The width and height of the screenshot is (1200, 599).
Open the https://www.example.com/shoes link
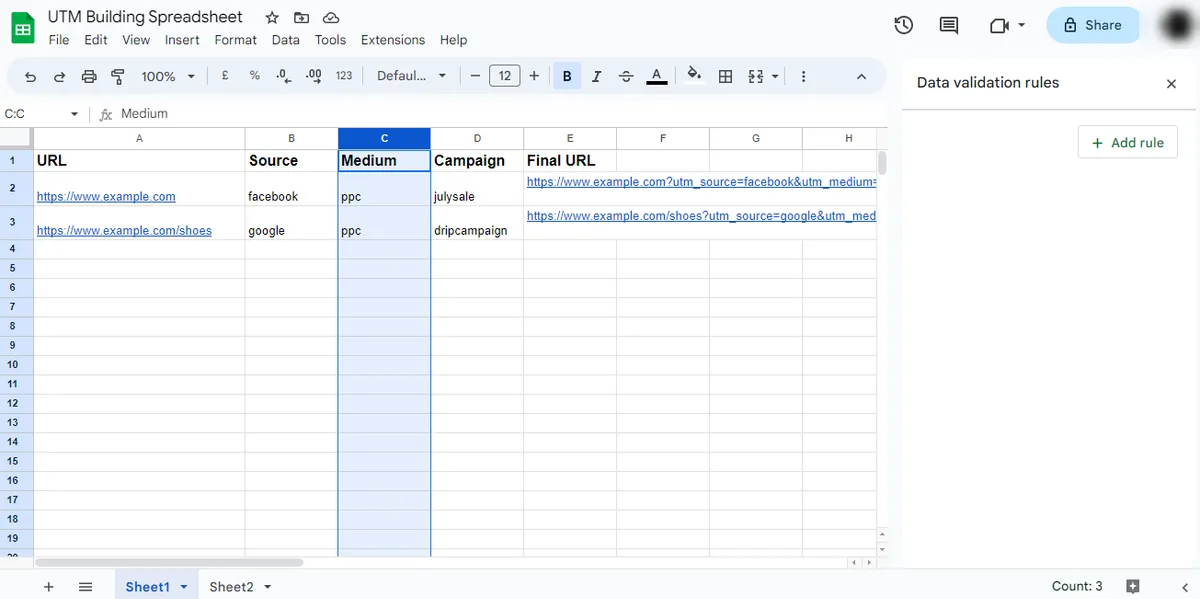click(124, 230)
